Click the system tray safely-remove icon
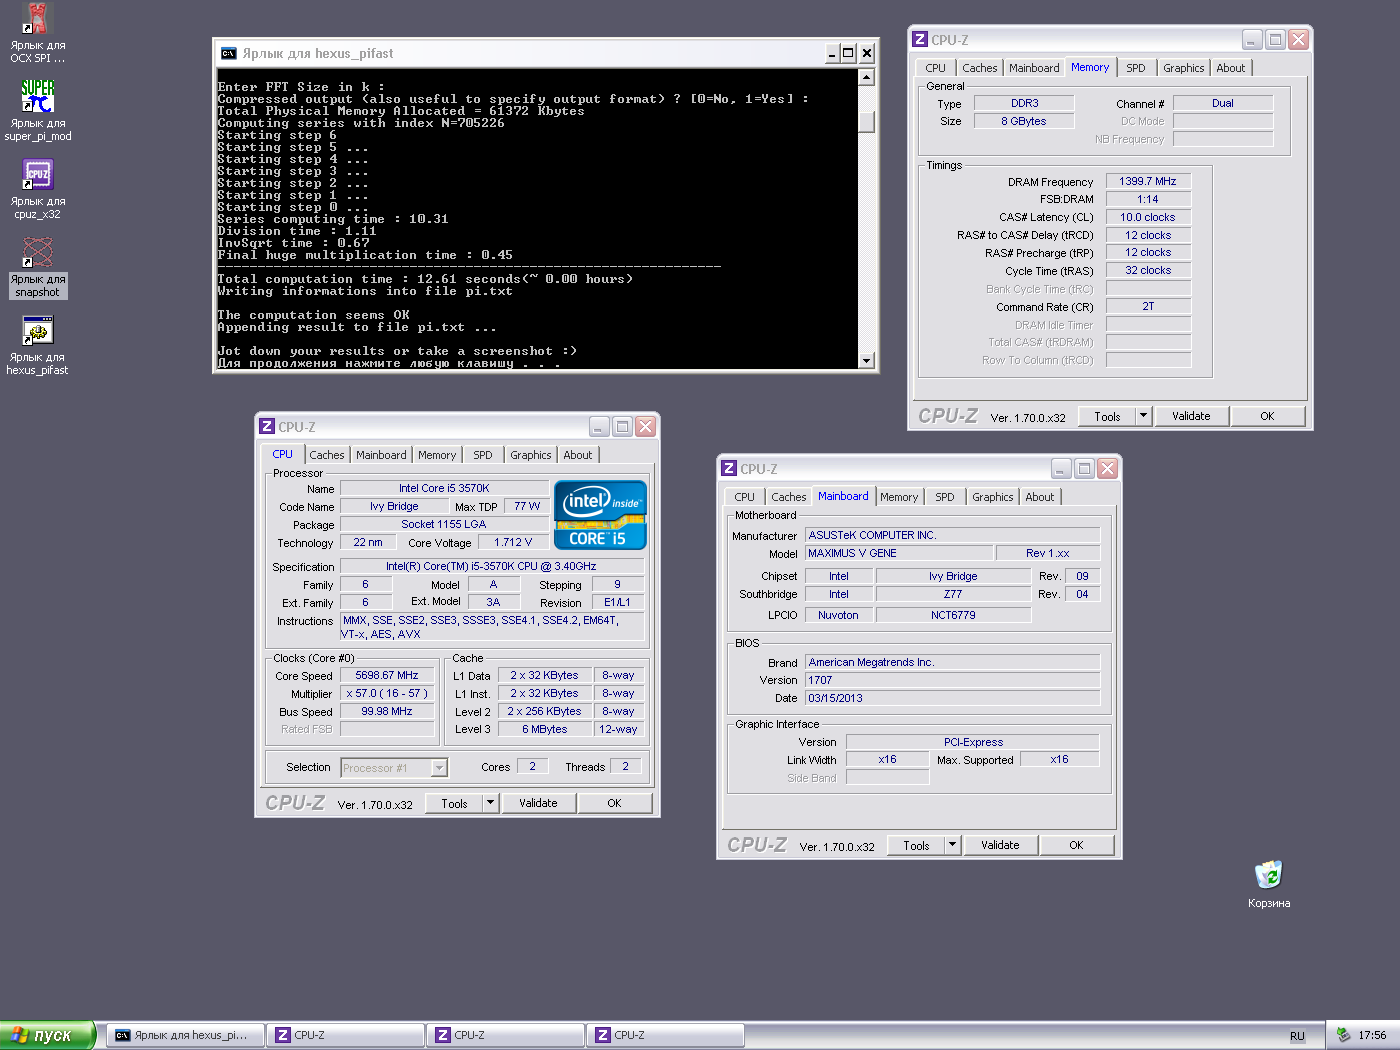1400x1050 pixels. pyautogui.click(x=1343, y=1035)
